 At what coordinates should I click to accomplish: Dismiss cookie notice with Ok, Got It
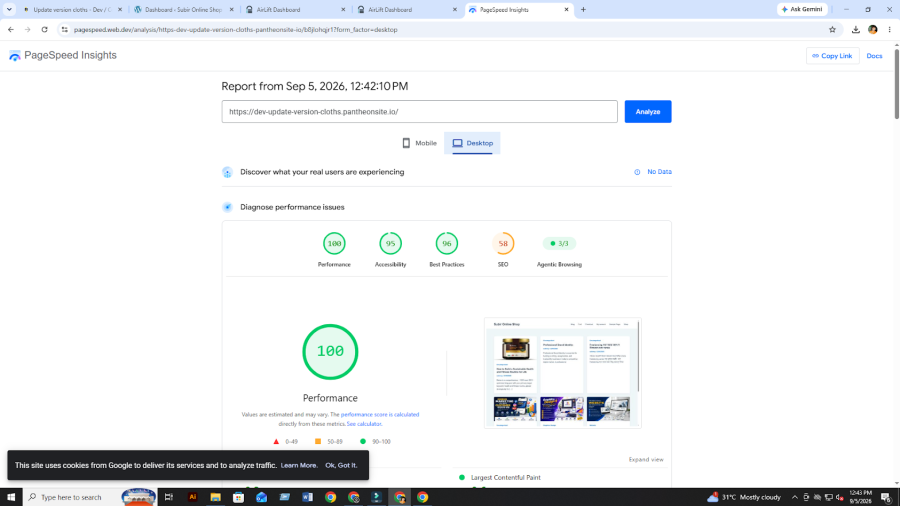click(x=341, y=465)
